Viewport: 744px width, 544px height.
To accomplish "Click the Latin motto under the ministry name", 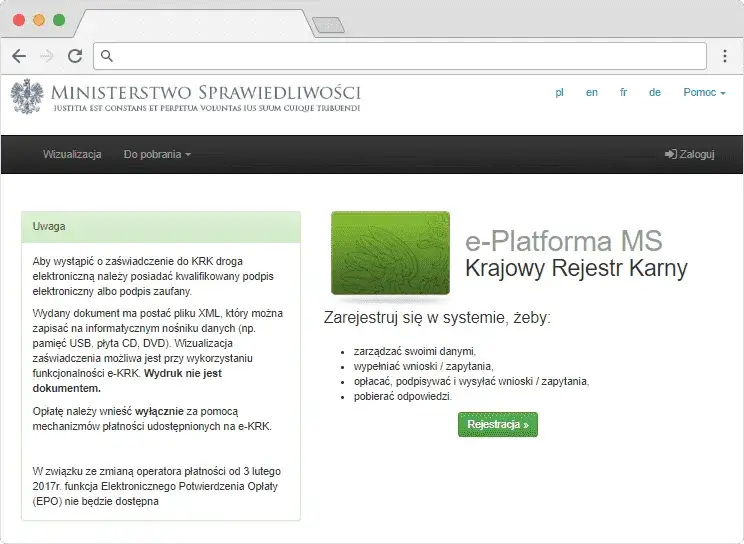I will pyautogui.click(x=206, y=108).
